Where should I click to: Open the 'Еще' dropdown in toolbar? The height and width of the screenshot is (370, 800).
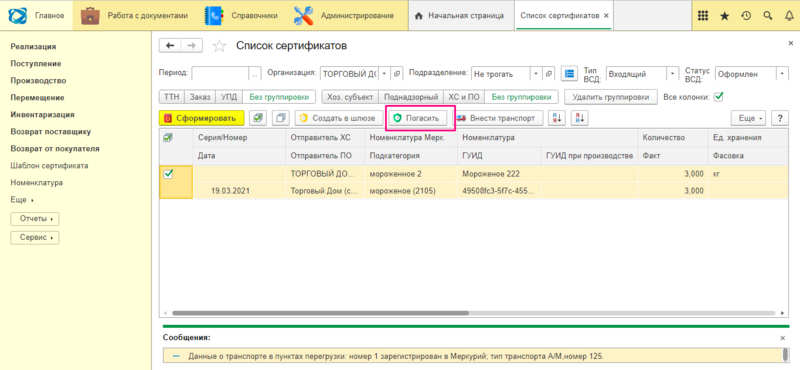748,118
